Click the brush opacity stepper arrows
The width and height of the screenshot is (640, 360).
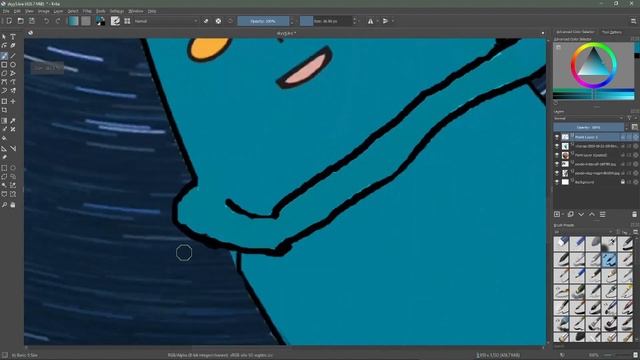(291, 21)
